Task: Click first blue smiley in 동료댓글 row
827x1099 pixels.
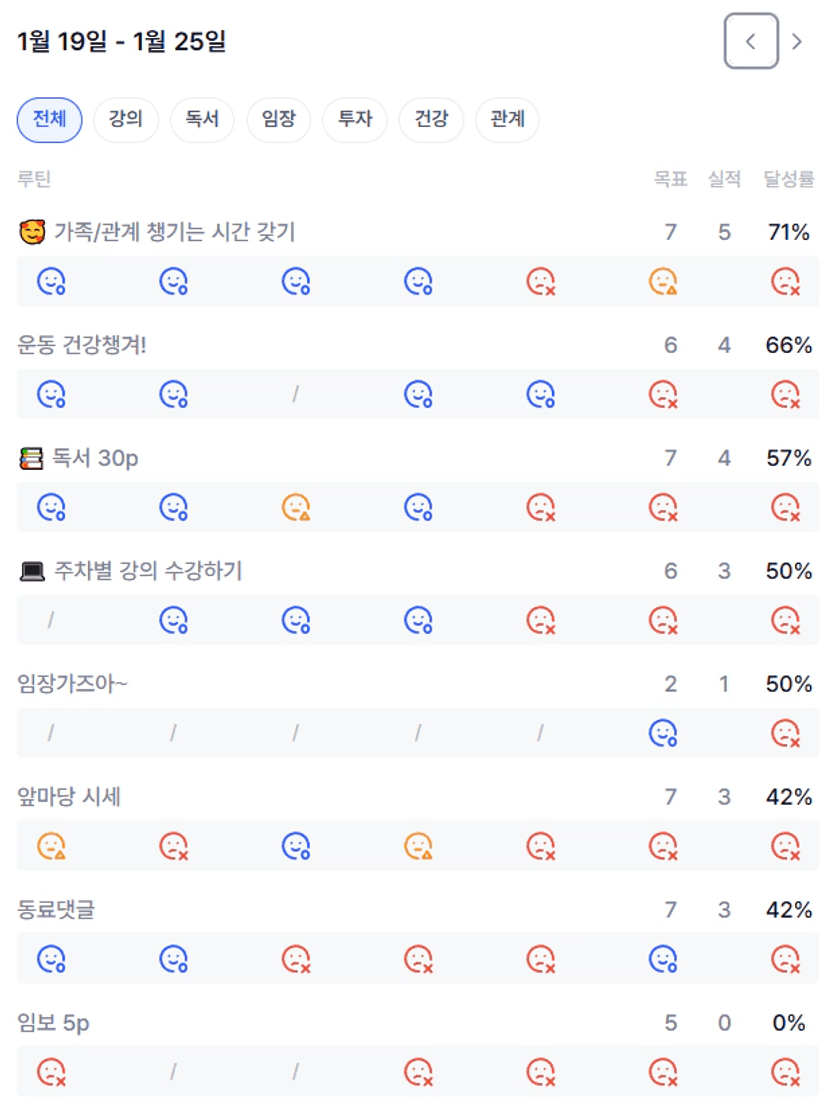Action: click(x=51, y=960)
